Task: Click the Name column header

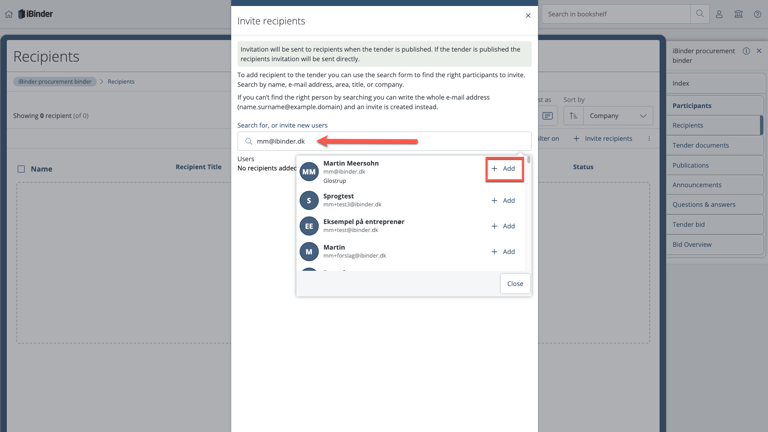Action: [41, 169]
